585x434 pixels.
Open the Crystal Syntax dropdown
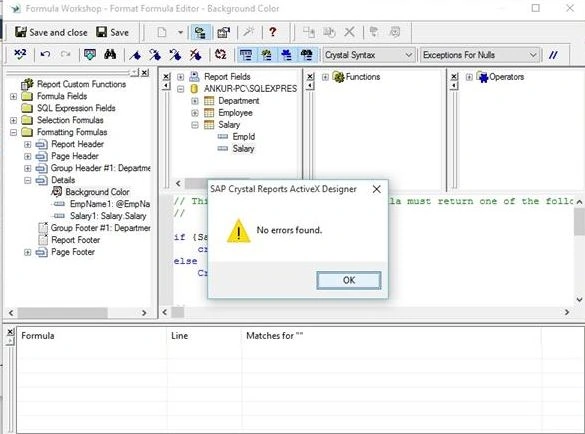[x=369, y=55]
